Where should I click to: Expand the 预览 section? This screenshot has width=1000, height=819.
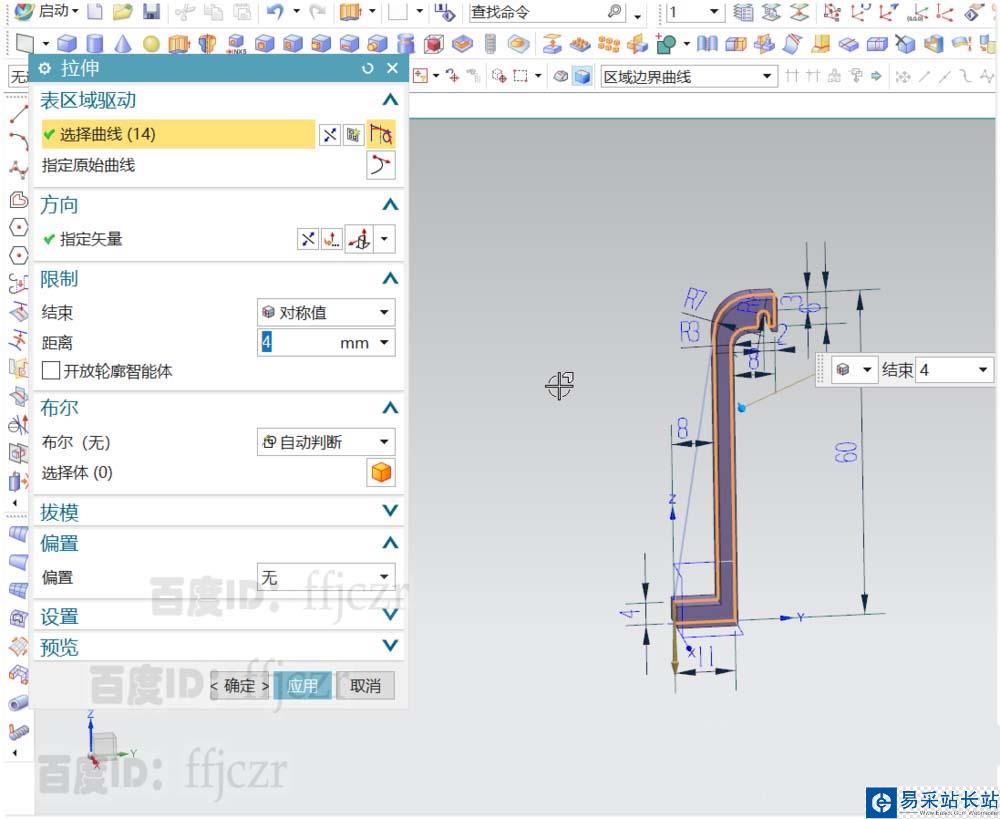point(390,647)
